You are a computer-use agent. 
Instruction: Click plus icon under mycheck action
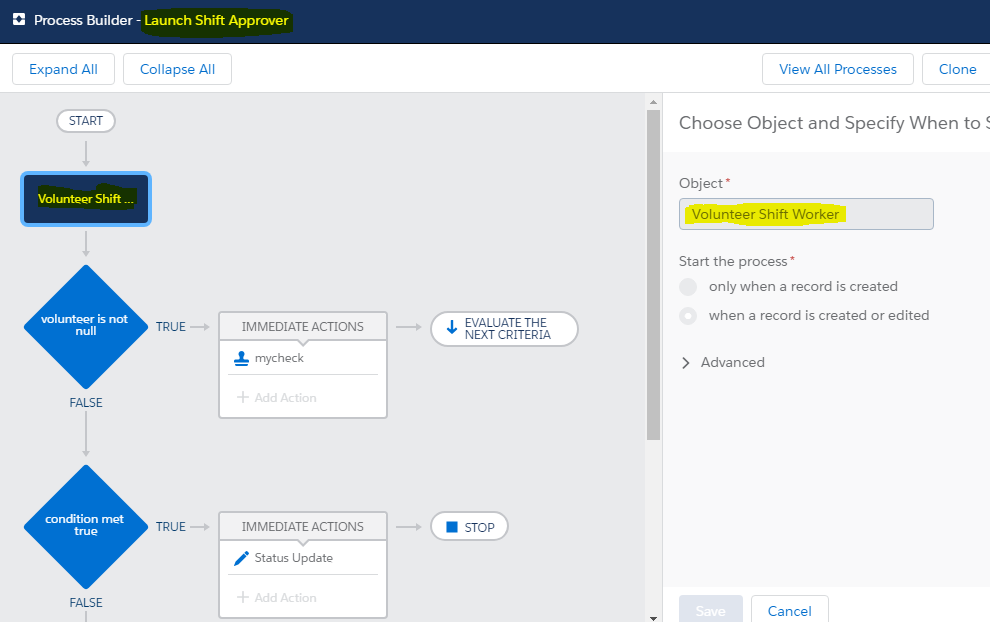point(243,398)
